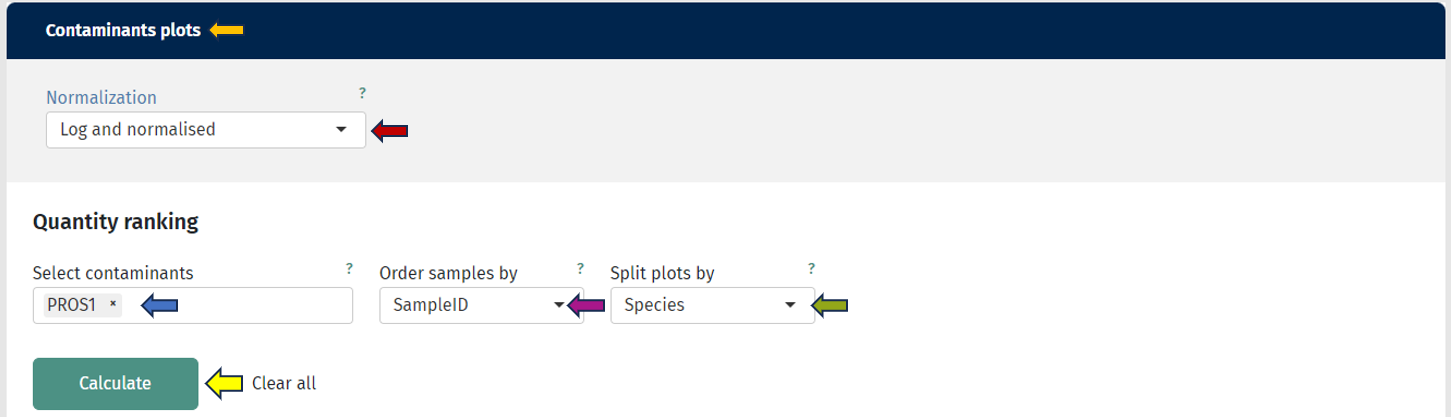
Task: Select the PROS1 tag chip
Action: [x=72, y=305]
